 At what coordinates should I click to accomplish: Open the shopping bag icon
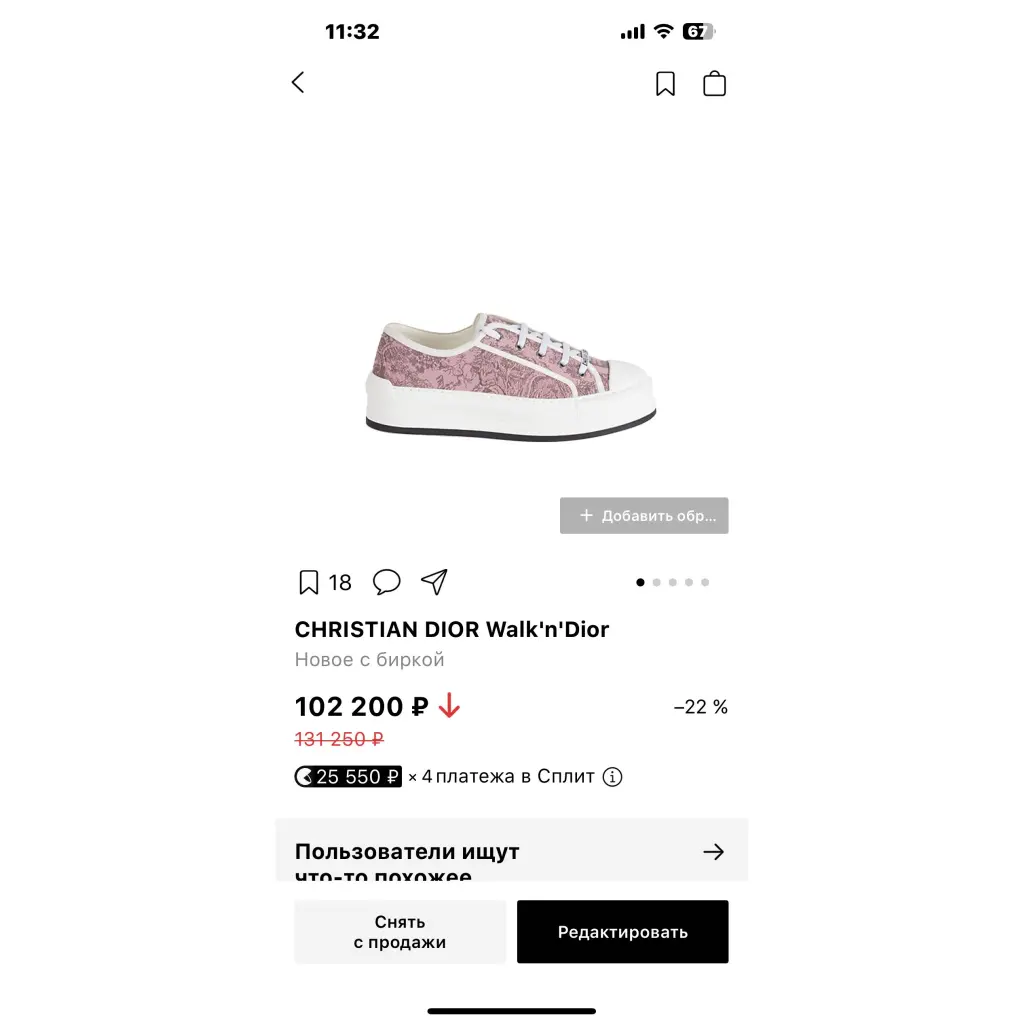[714, 84]
